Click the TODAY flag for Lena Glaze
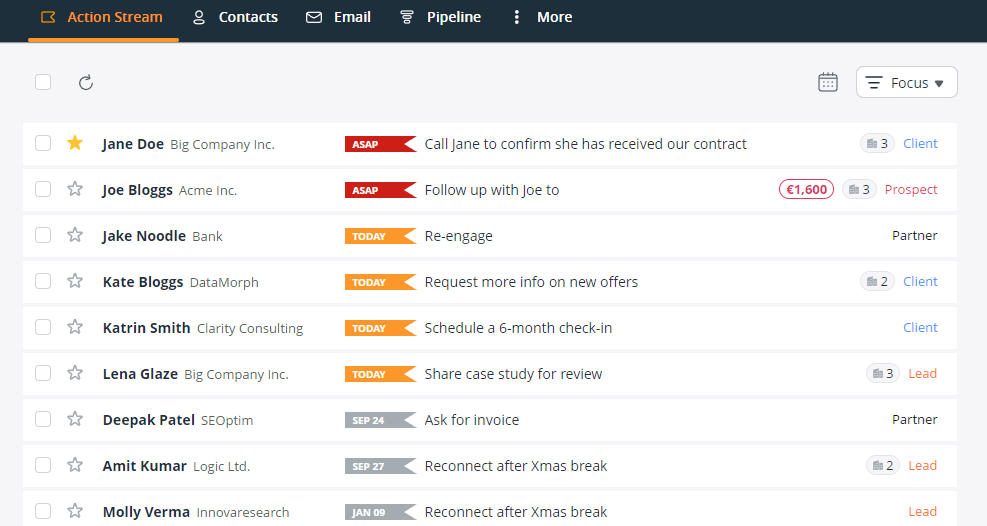 380,374
